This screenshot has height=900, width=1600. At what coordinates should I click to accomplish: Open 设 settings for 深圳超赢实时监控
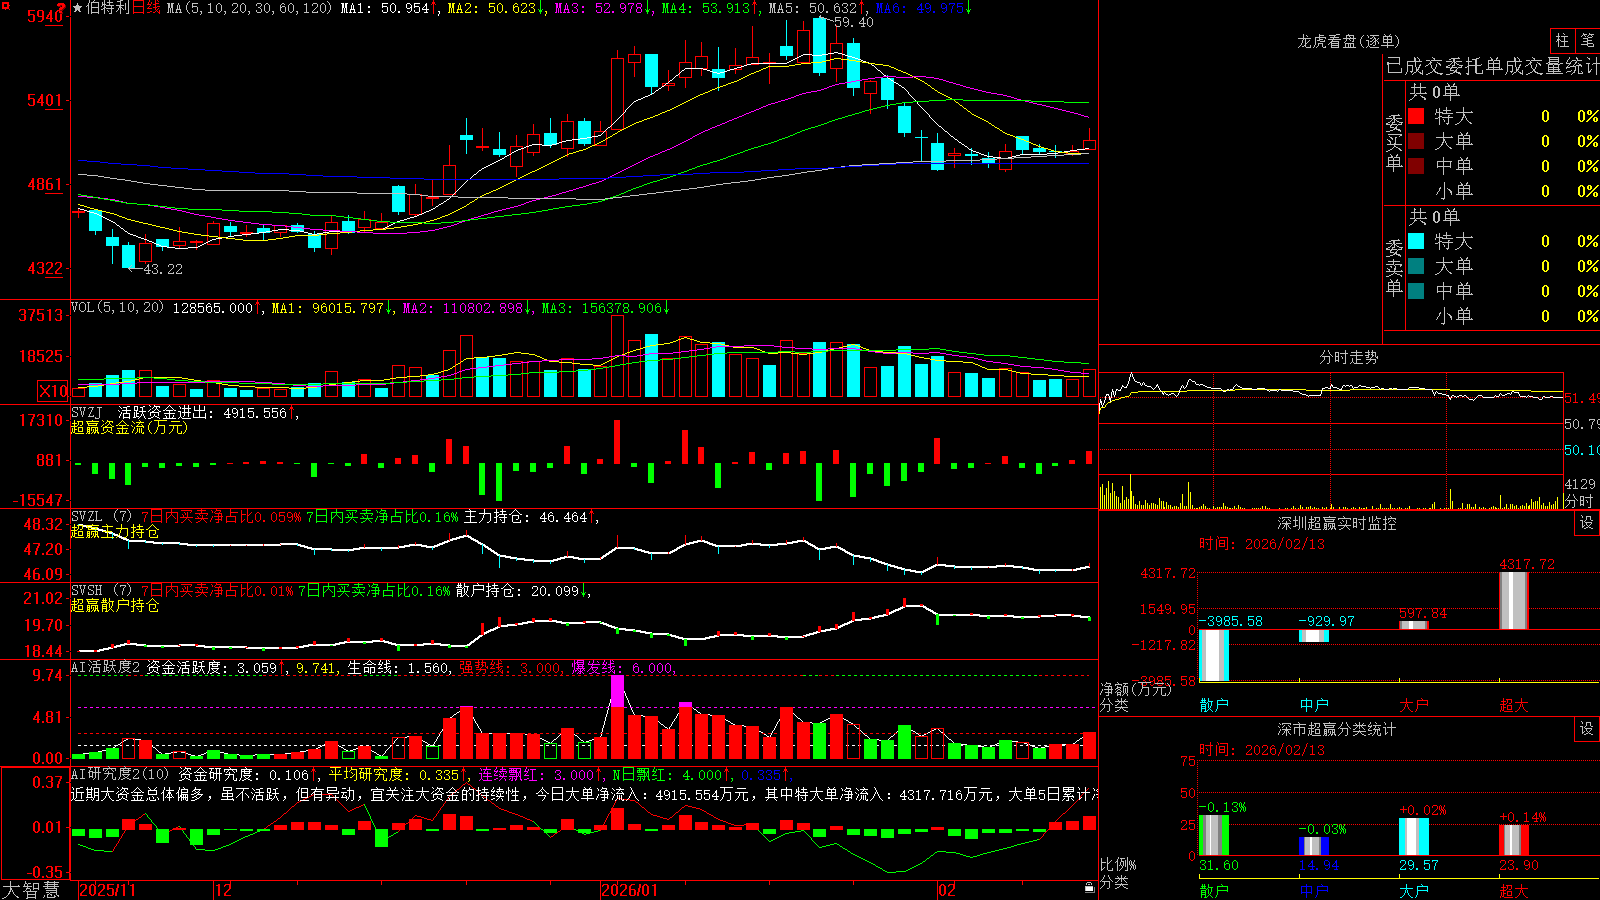(x=1587, y=523)
